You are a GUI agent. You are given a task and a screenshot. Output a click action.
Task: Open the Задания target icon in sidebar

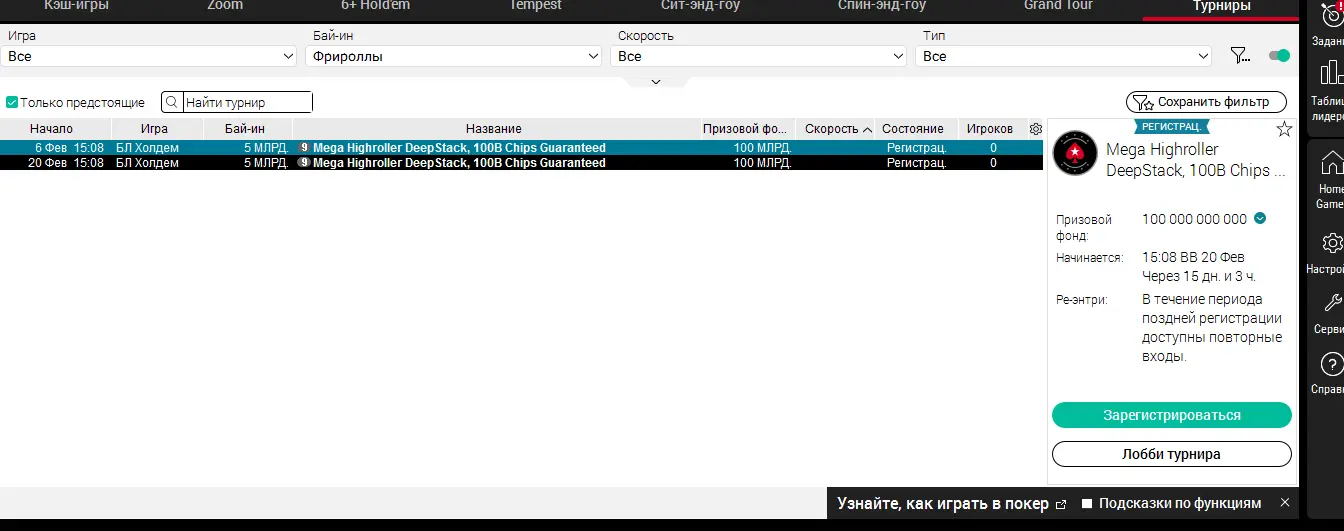coord(1330,16)
